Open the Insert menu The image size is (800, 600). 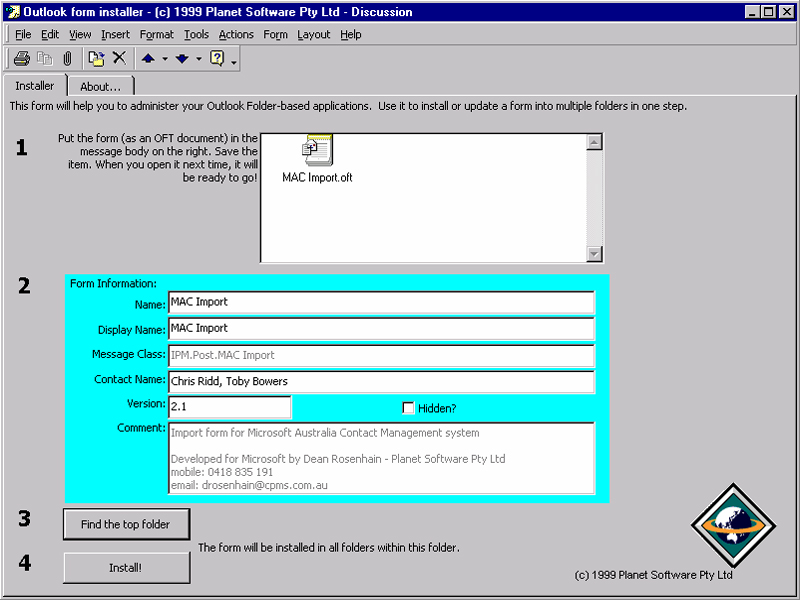115,34
